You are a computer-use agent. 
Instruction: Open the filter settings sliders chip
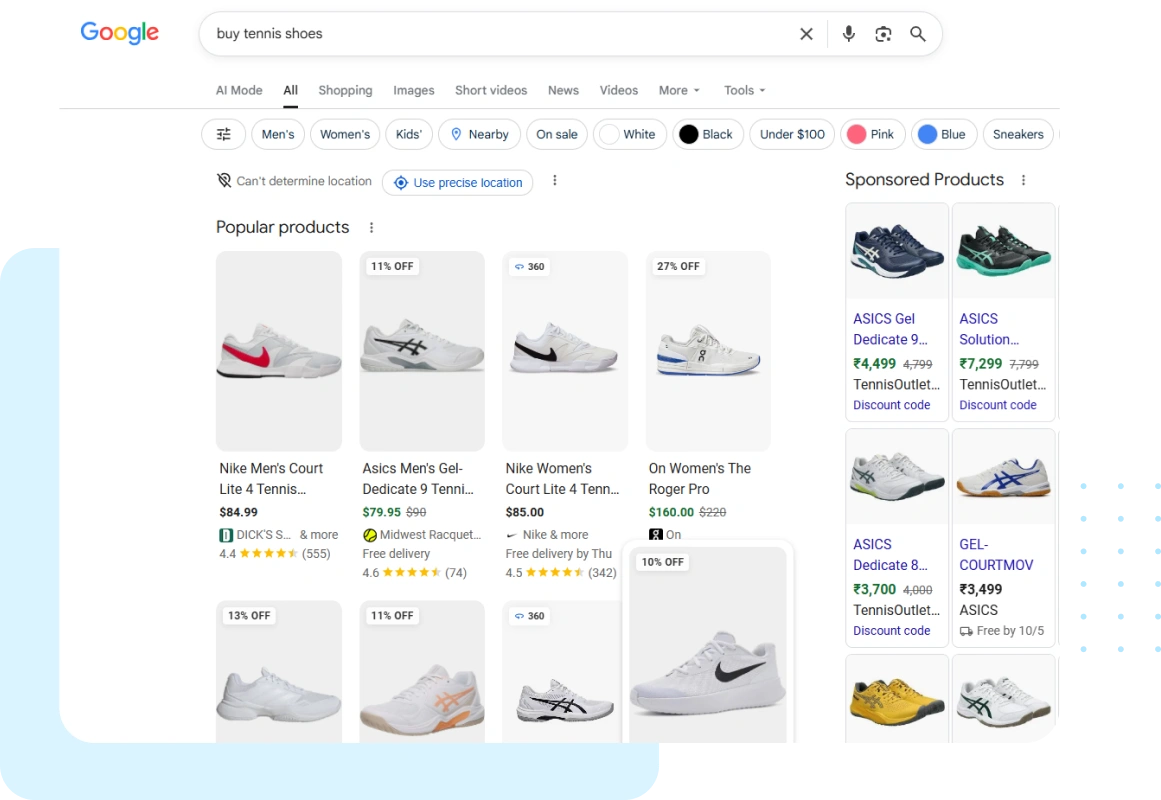tap(224, 134)
